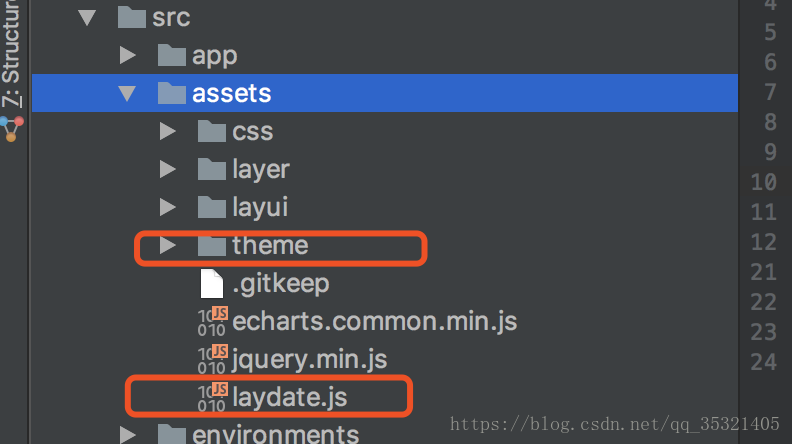Screen dimensions: 792x444
Task: Click the css folder icon
Action: (212, 131)
